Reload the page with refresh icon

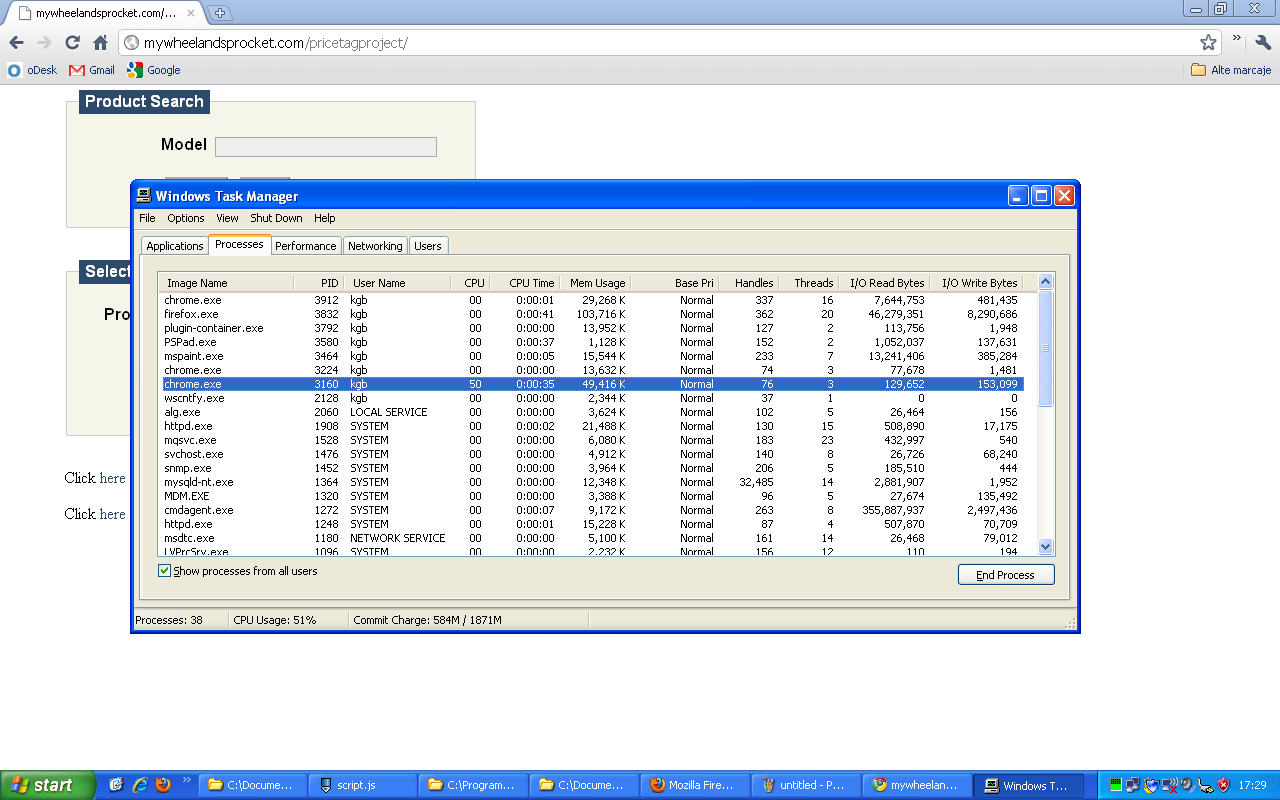[x=72, y=43]
